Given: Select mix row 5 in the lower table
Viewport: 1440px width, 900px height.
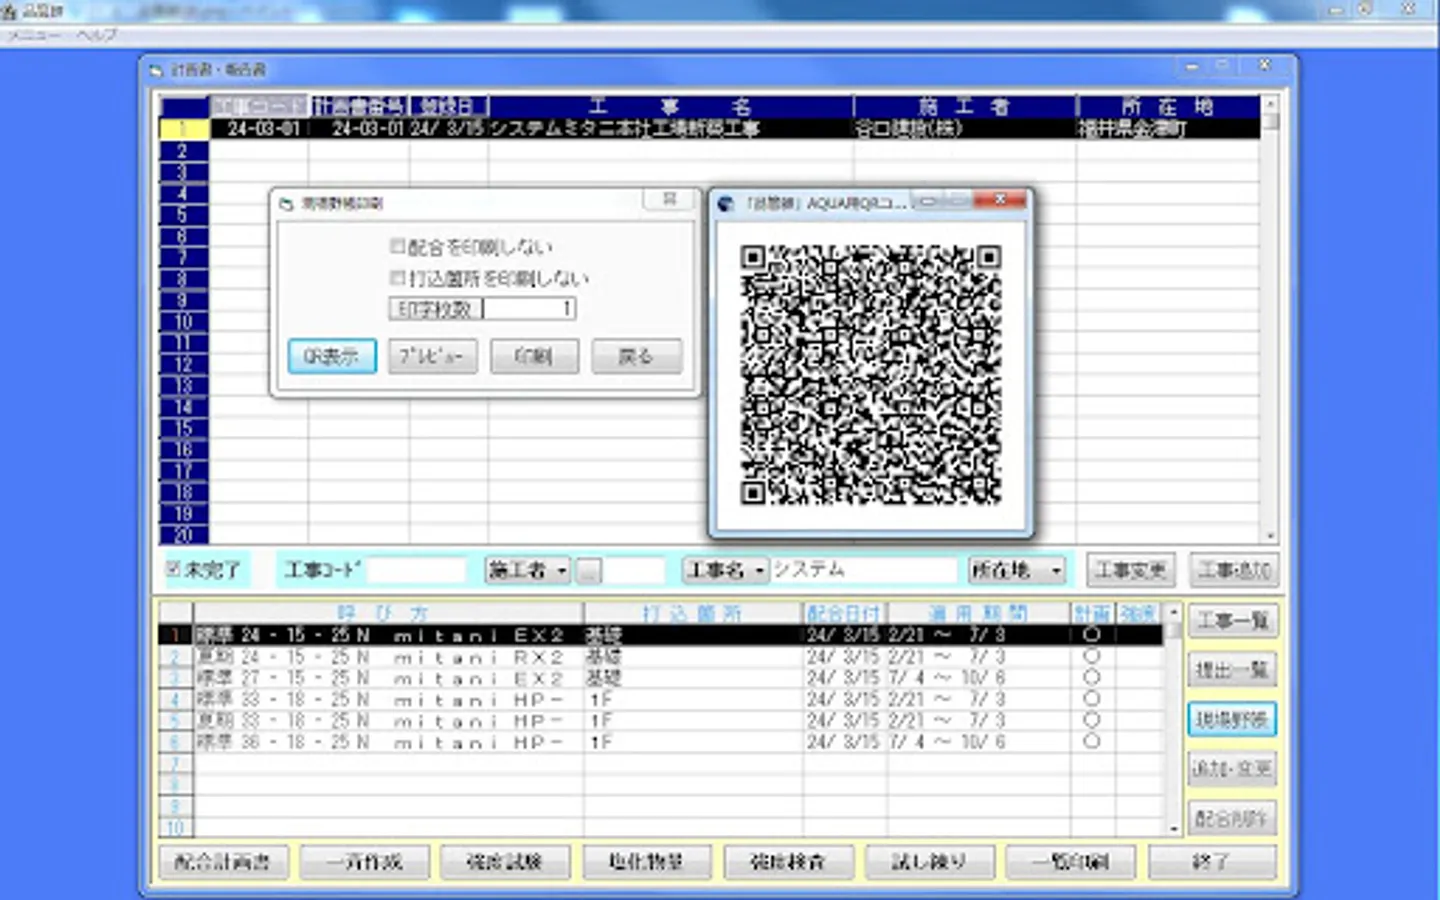Looking at the screenshot, I should [x=661, y=721].
